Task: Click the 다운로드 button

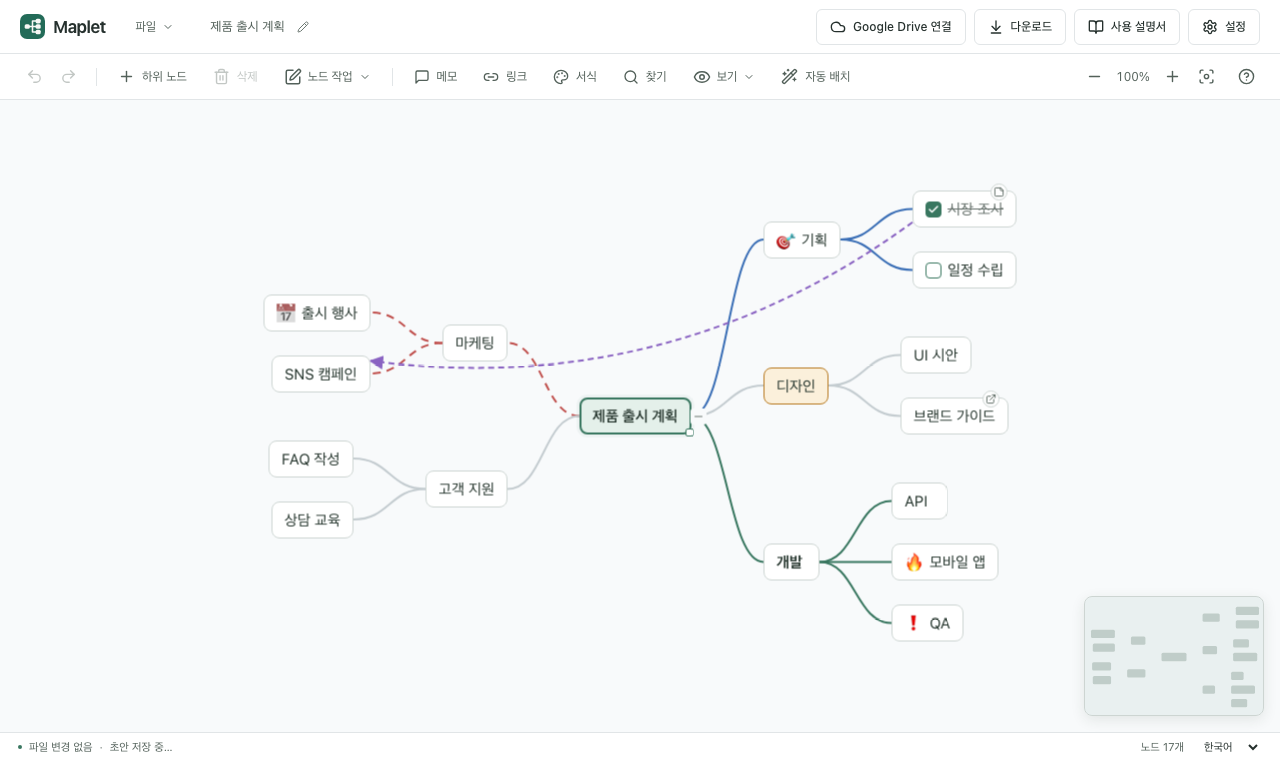Action: coord(1020,27)
